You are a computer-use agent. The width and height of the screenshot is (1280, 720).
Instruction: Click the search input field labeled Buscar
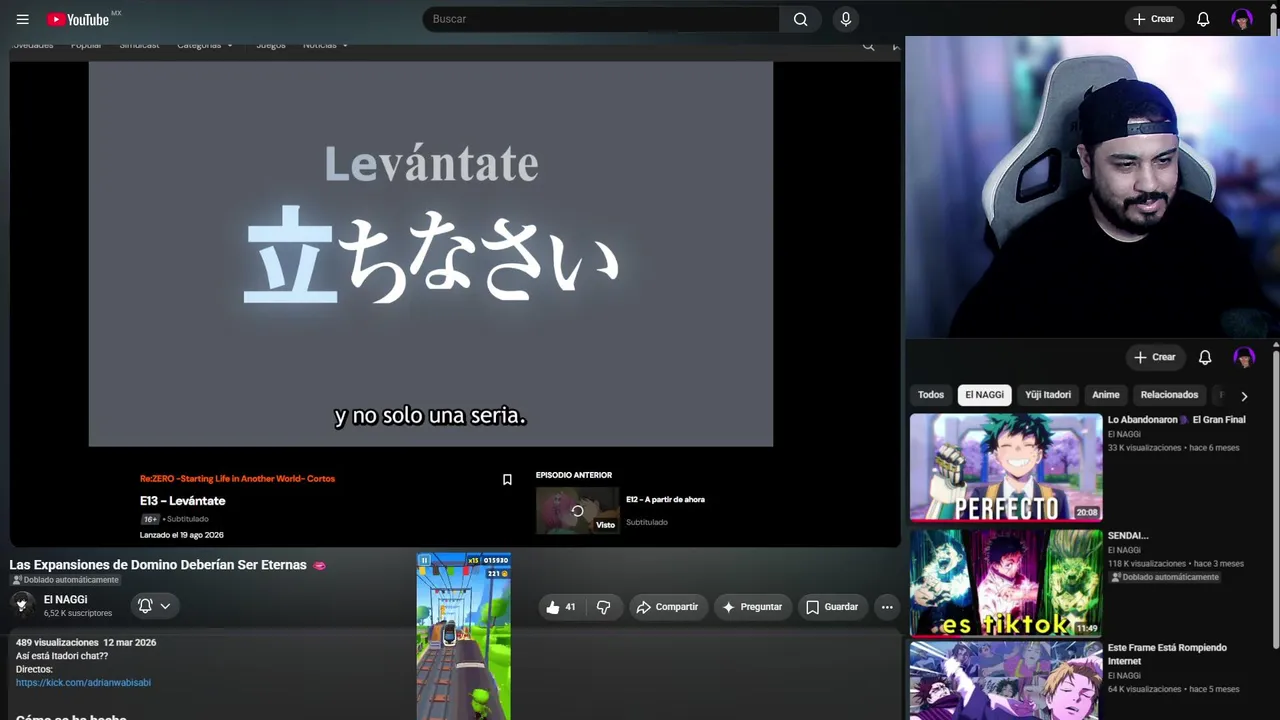tap(601, 19)
